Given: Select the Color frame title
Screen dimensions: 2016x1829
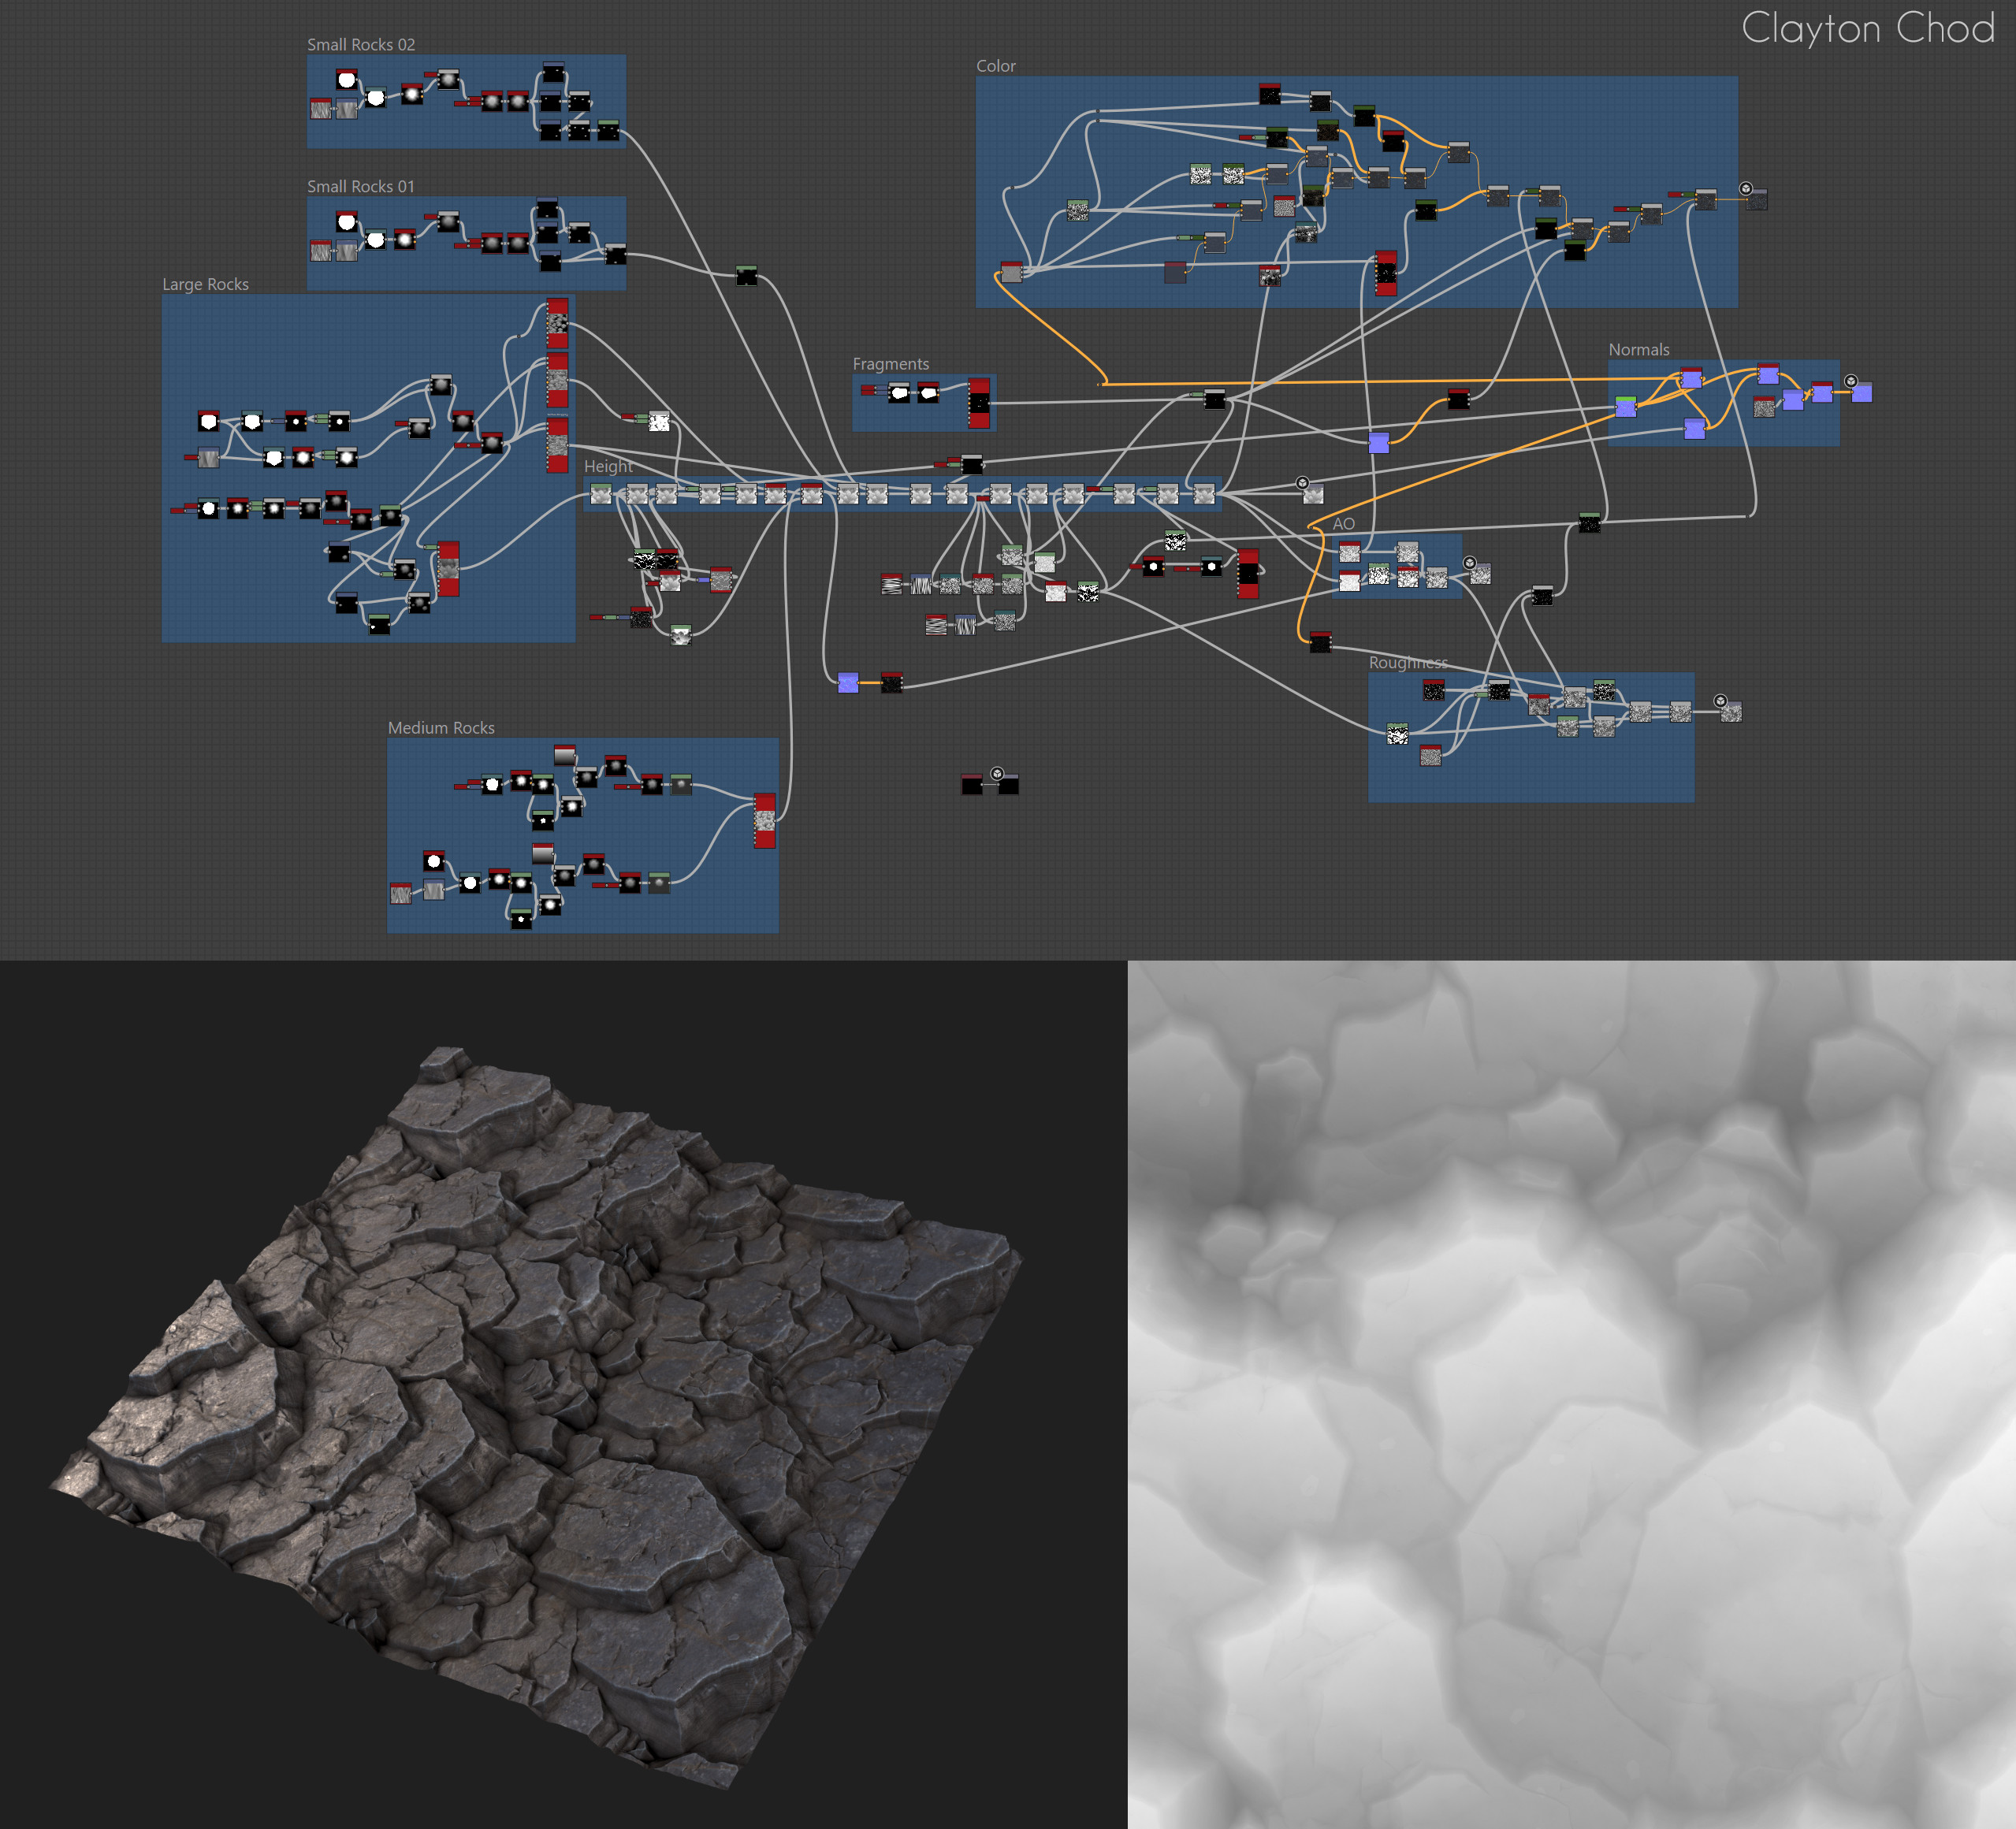Looking at the screenshot, I should (995, 66).
